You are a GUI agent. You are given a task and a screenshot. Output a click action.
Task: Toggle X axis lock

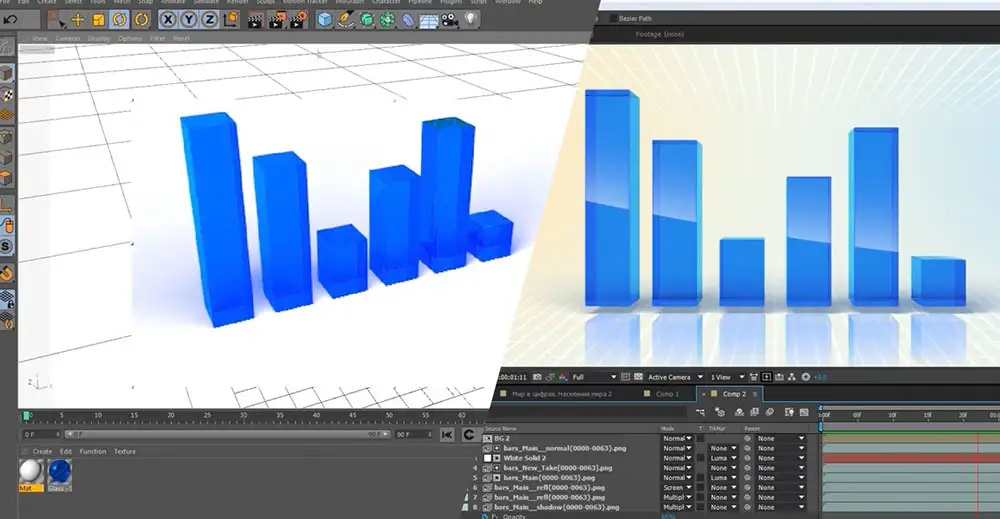point(168,20)
